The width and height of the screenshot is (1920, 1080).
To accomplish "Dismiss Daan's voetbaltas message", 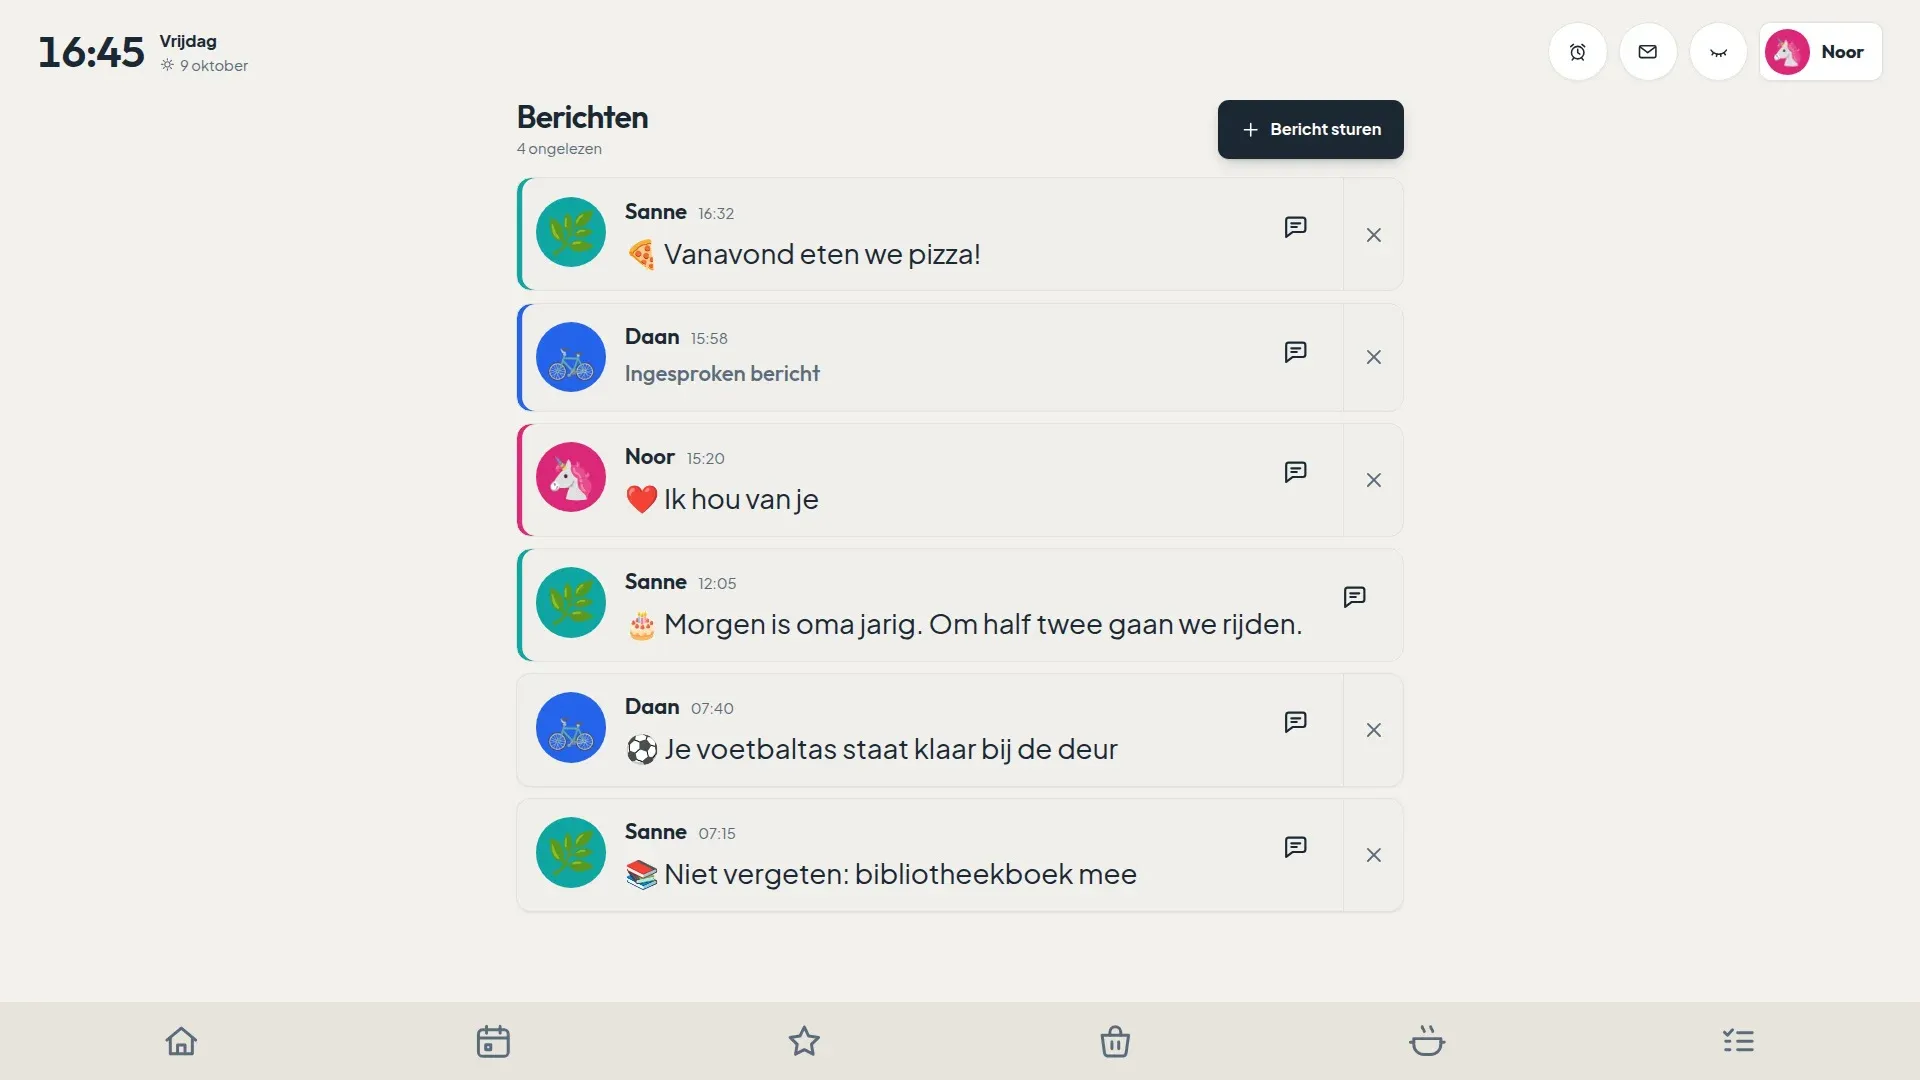I will [1373, 730].
